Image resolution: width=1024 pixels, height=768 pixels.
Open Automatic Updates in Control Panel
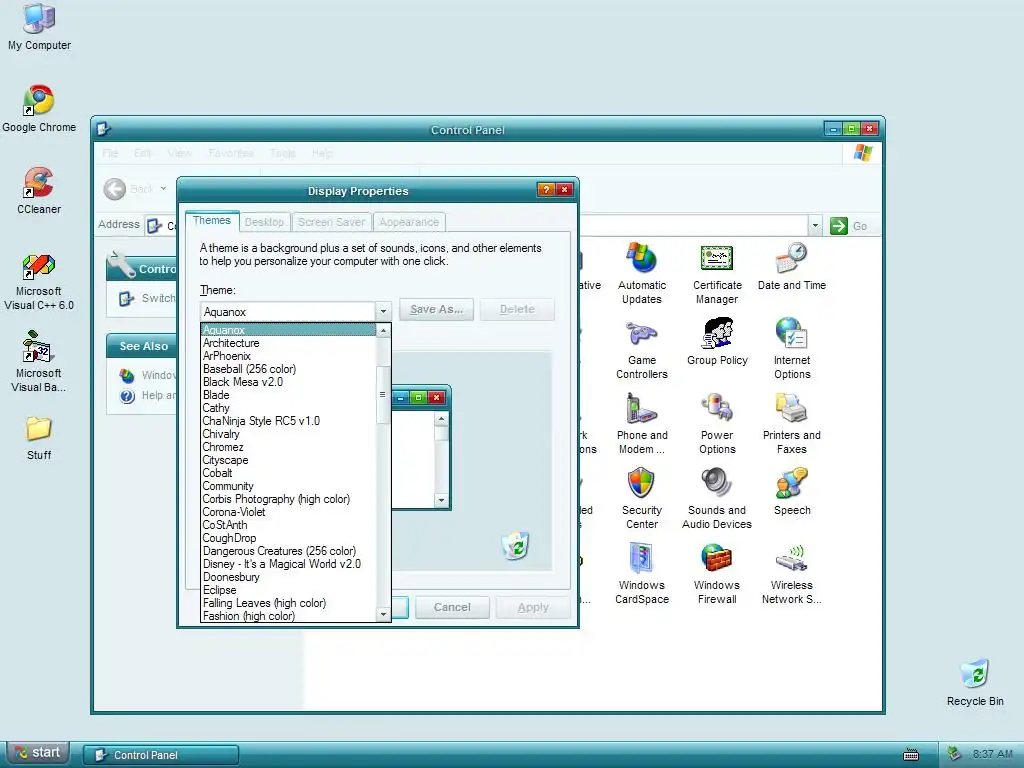tap(641, 273)
